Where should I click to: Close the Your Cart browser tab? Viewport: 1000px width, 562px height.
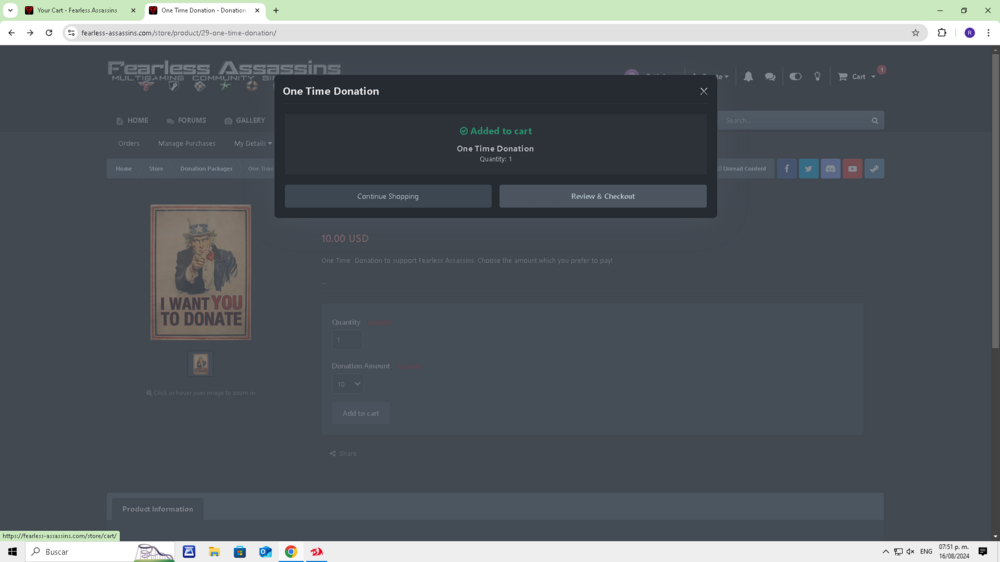pyautogui.click(x=133, y=10)
